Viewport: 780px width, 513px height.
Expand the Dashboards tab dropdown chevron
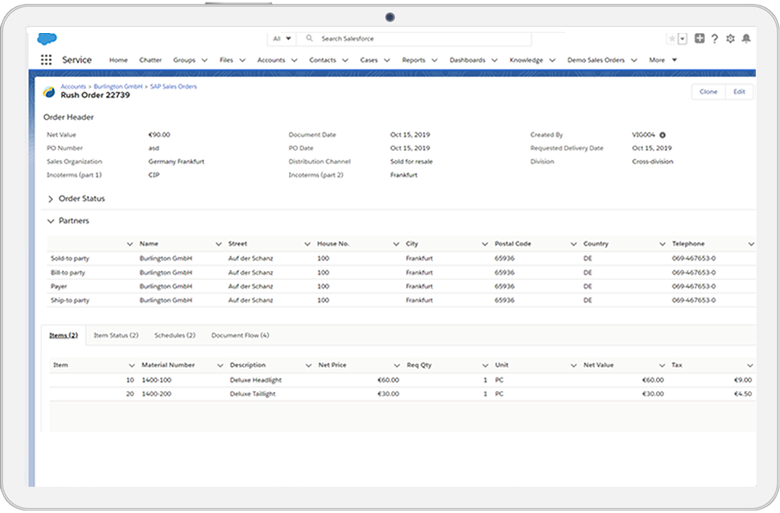[494, 60]
